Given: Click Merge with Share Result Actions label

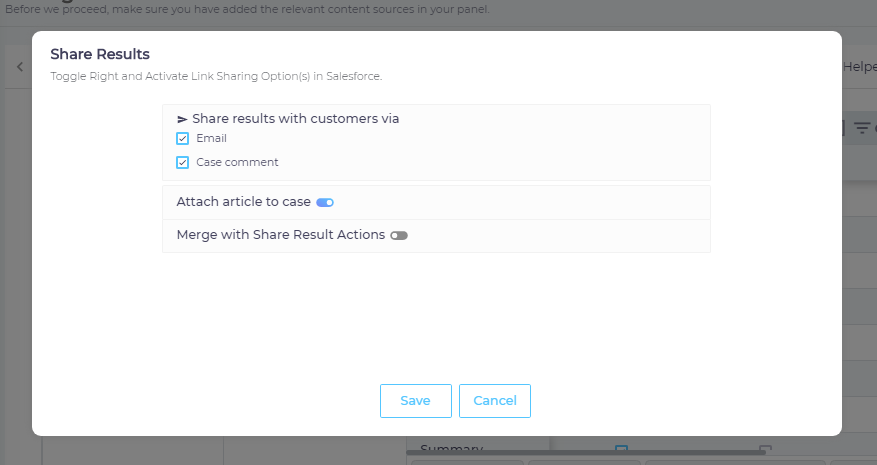Looking at the screenshot, I should pos(280,235).
